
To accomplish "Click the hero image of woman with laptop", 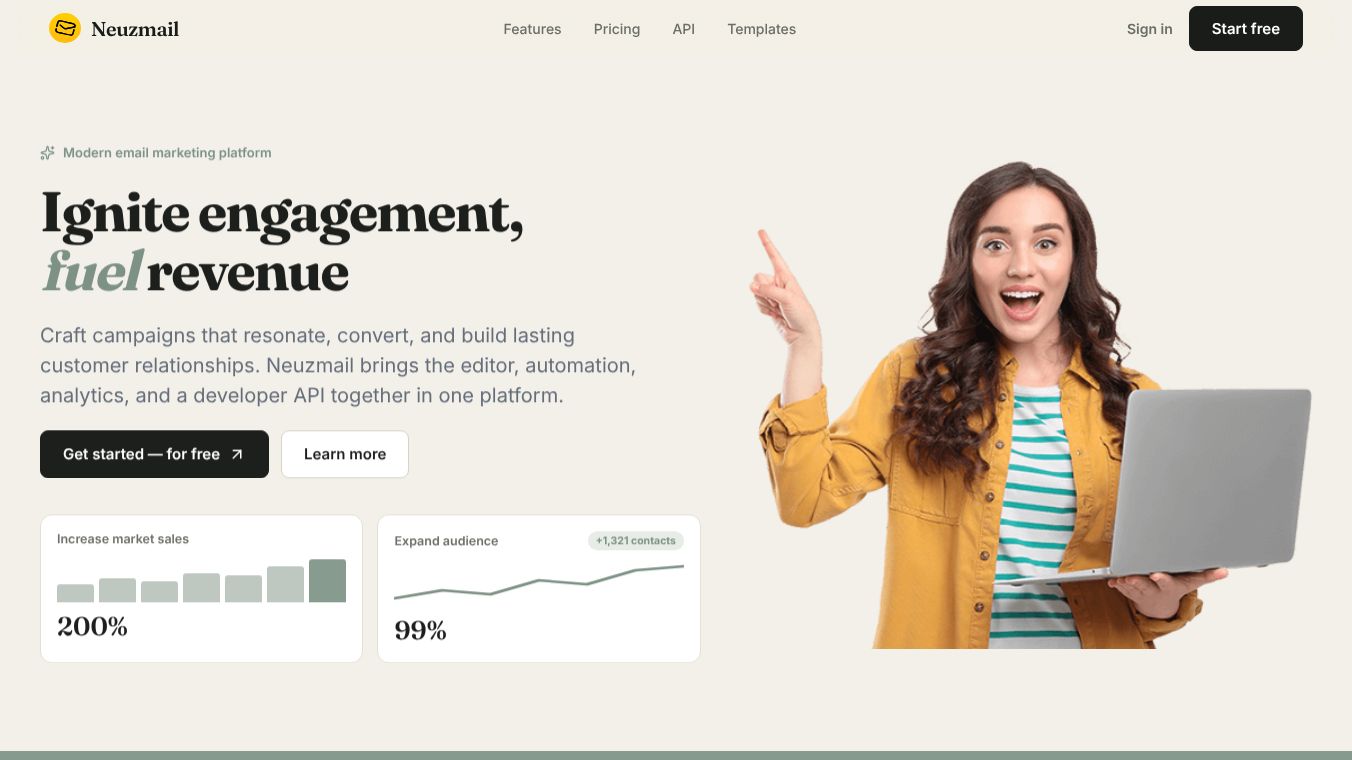I will click(x=1030, y=405).
